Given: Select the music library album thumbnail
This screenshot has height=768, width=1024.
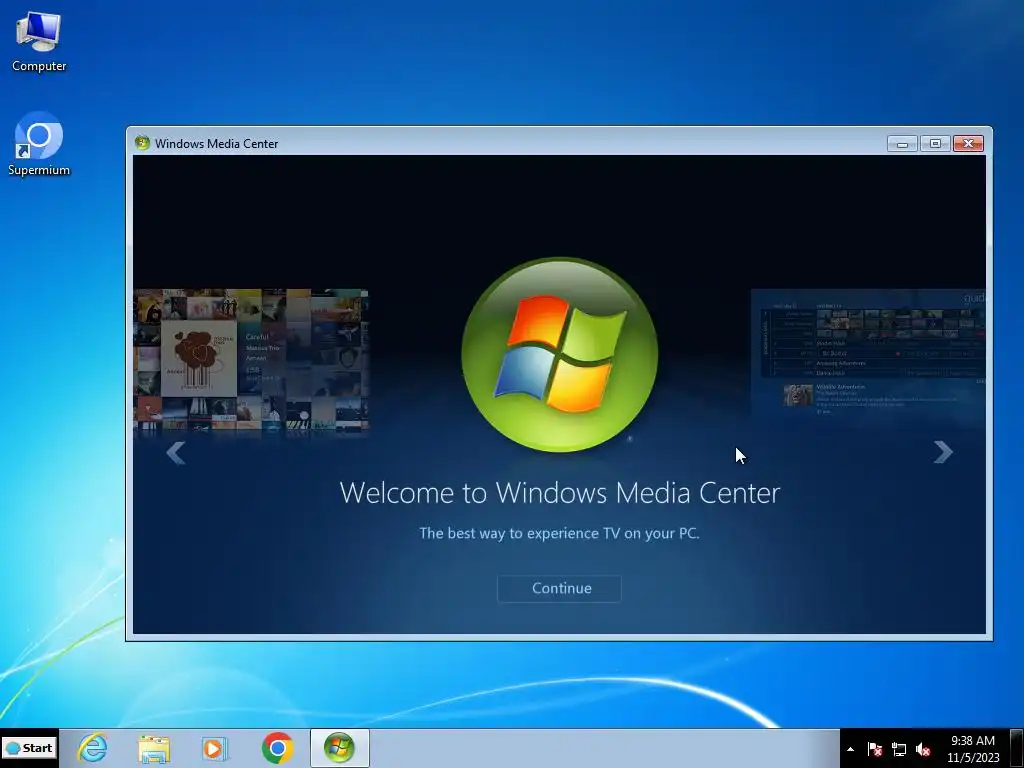Looking at the screenshot, I should [x=251, y=361].
